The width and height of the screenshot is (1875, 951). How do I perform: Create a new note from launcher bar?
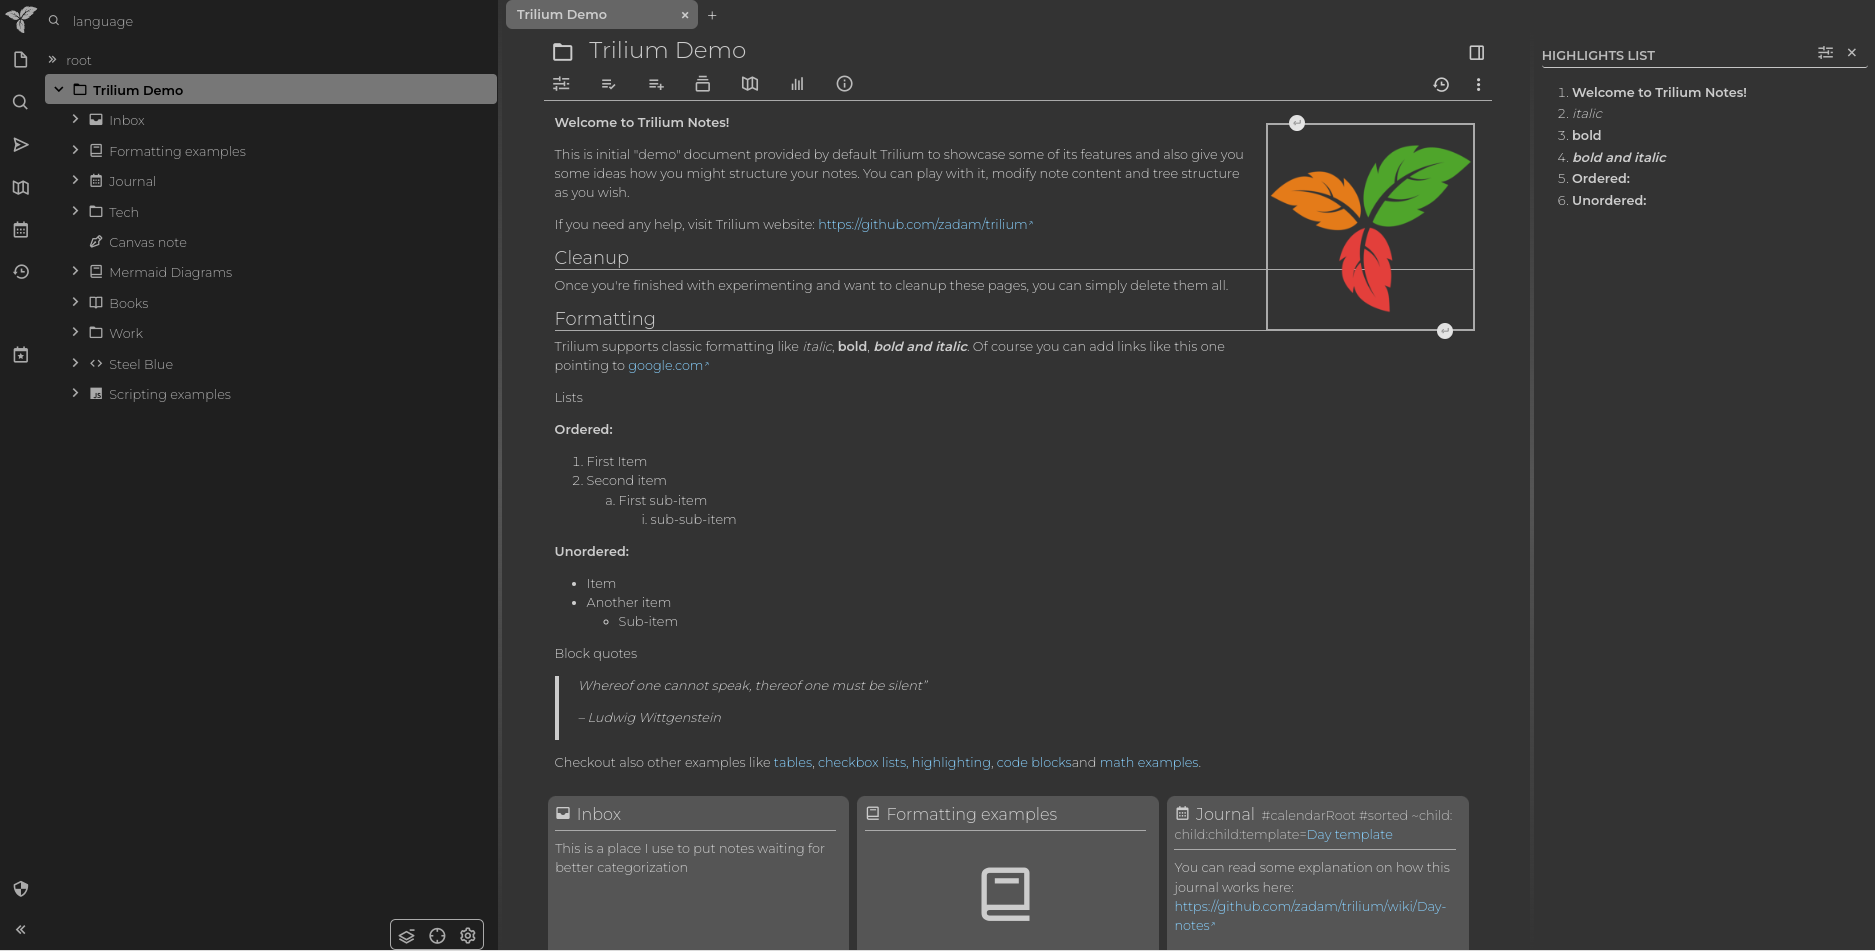(x=20, y=60)
